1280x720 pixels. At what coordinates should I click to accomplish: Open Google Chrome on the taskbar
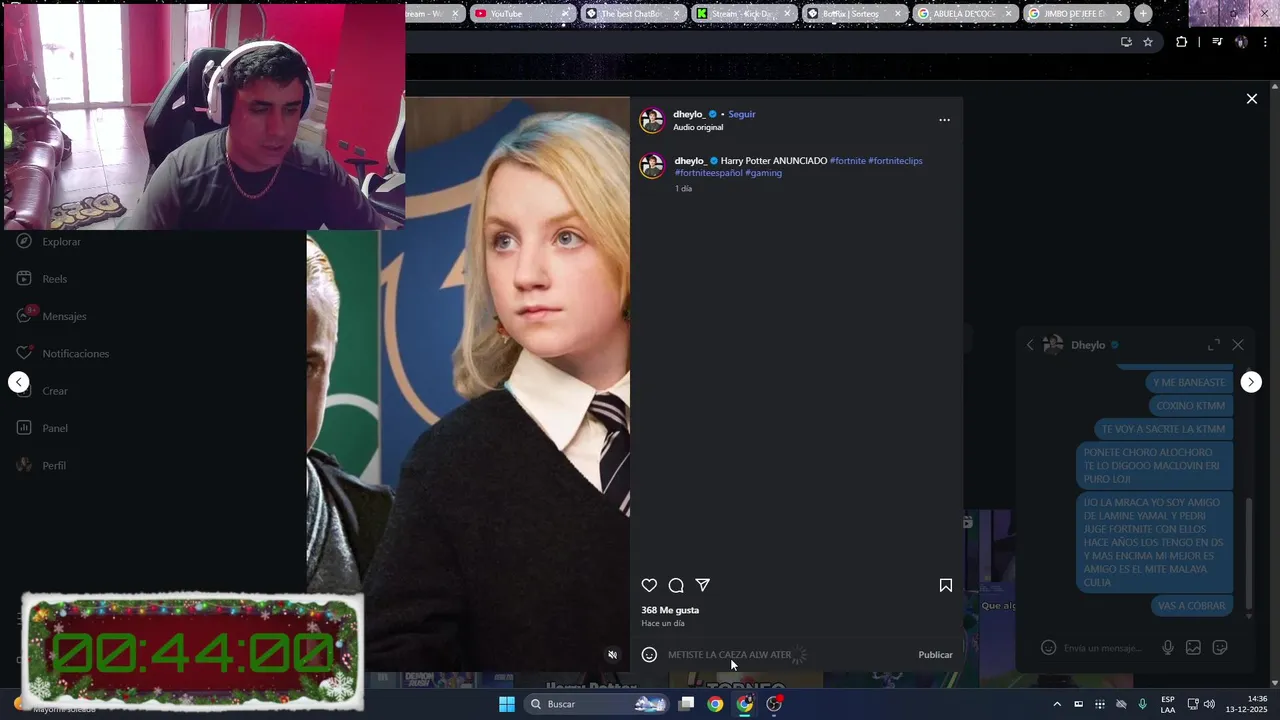point(715,704)
